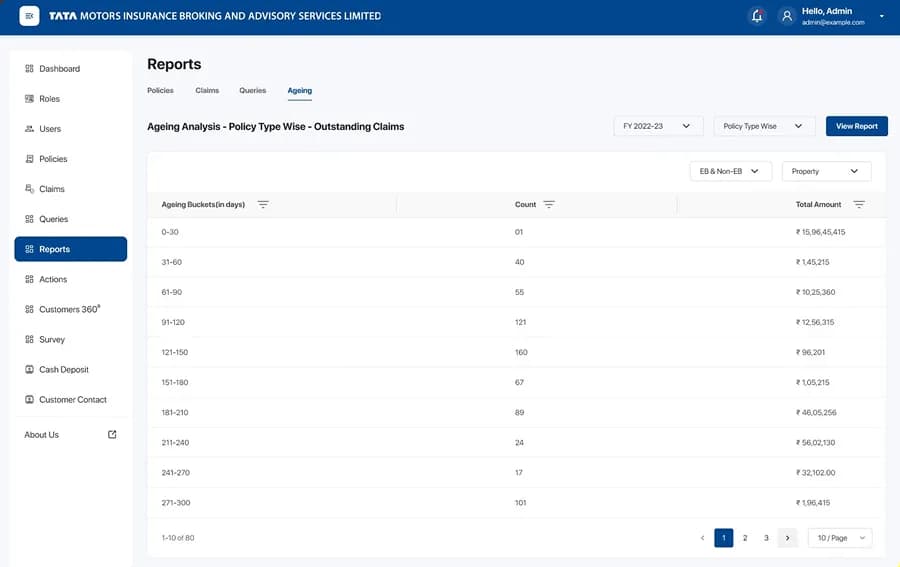Screen dimensions: 900x567
Task: Expand the EB & Non-EB dropdown
Action: (730, 171)
